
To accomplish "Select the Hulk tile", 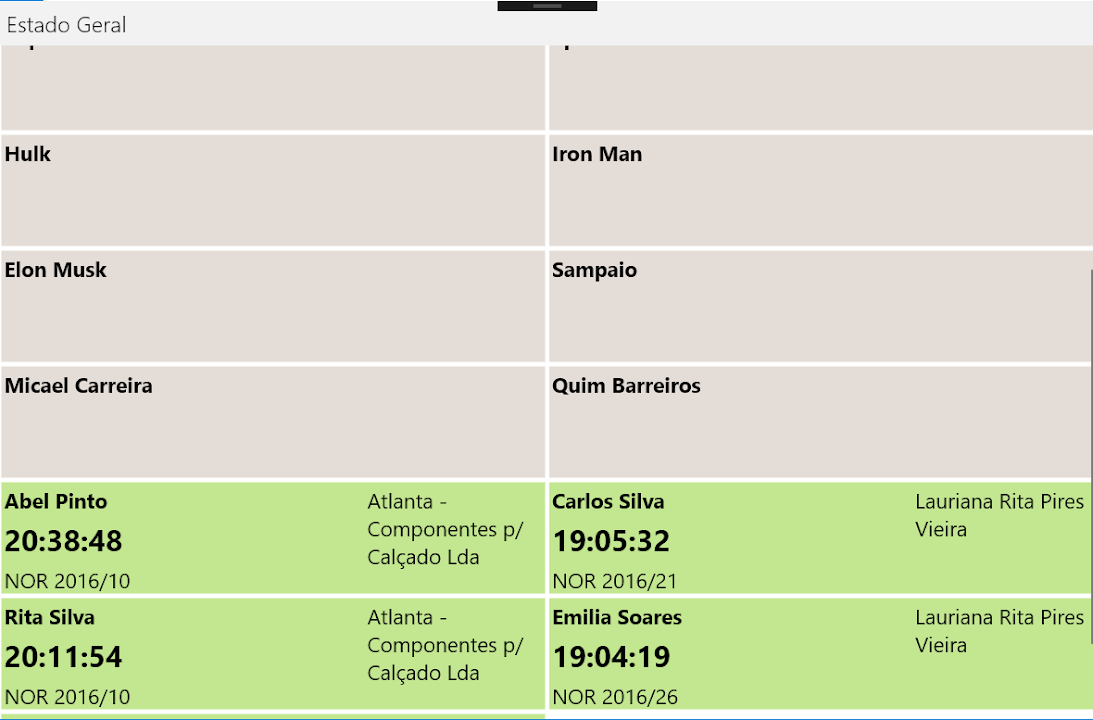I will coord(273,190).
